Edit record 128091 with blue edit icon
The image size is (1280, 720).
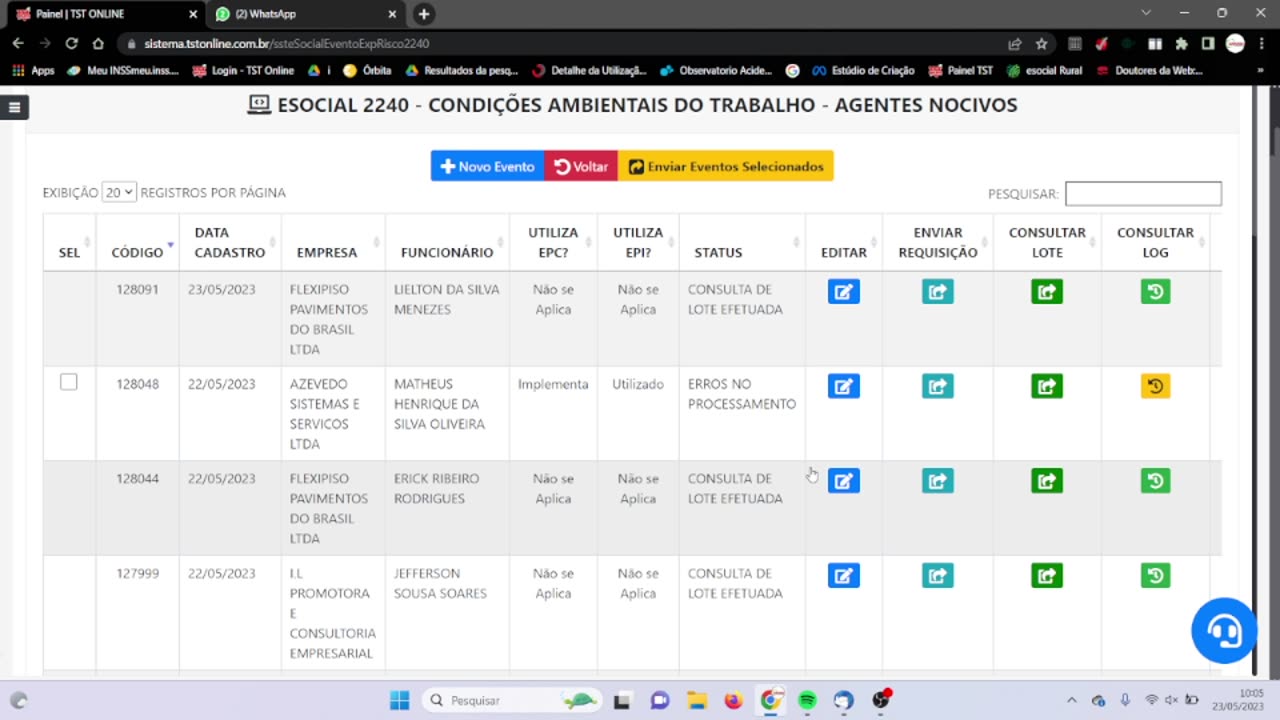coord(843,291)
